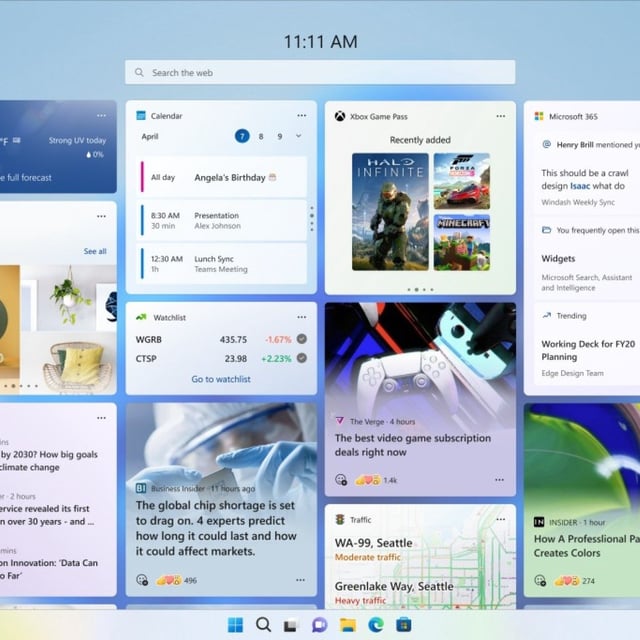Select date 8 in Calendar widget

261,136
